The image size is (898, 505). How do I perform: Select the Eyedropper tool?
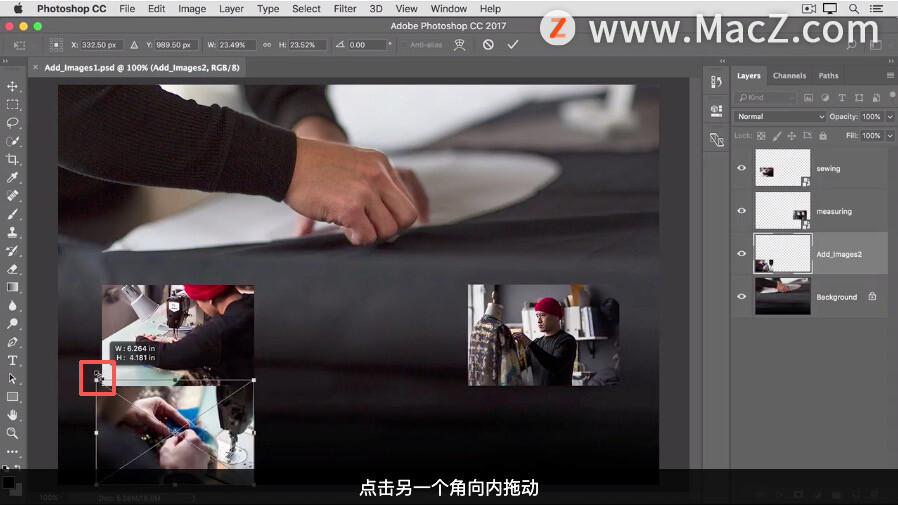point(12,177)
